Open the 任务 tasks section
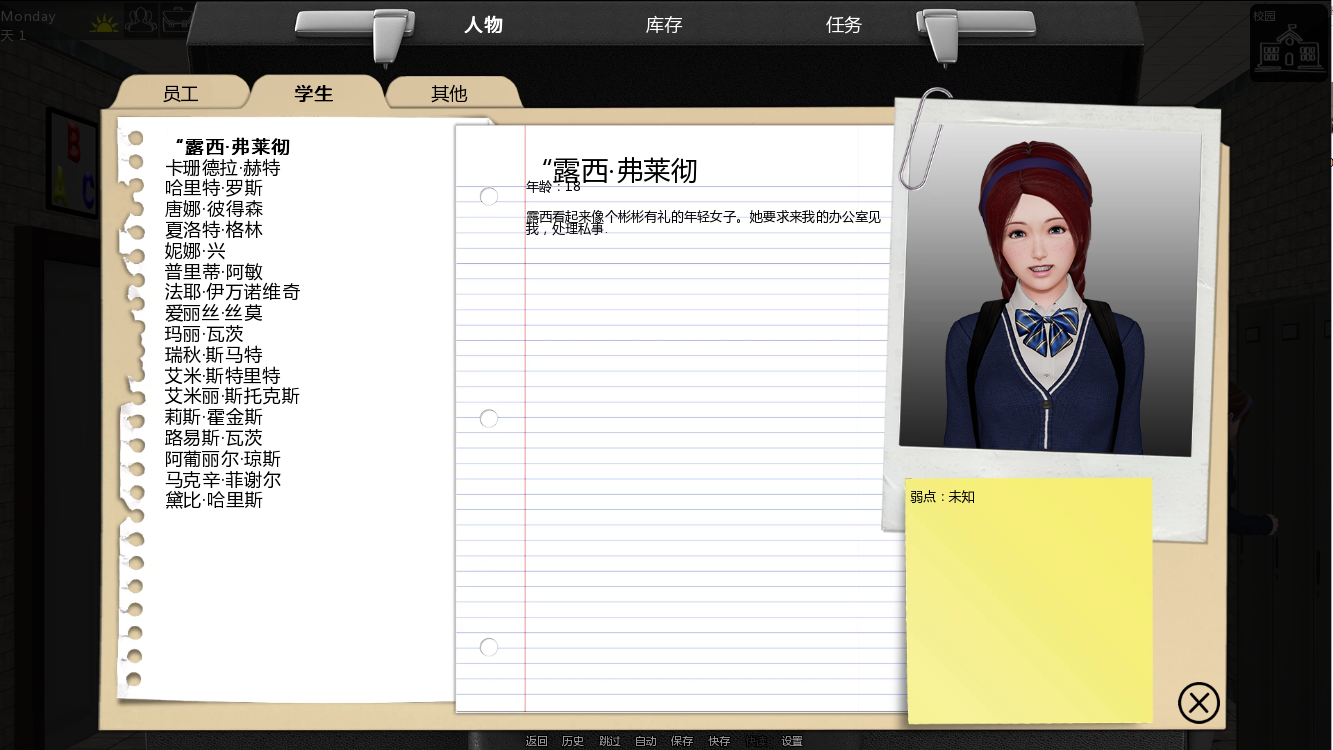 point(843,25)
